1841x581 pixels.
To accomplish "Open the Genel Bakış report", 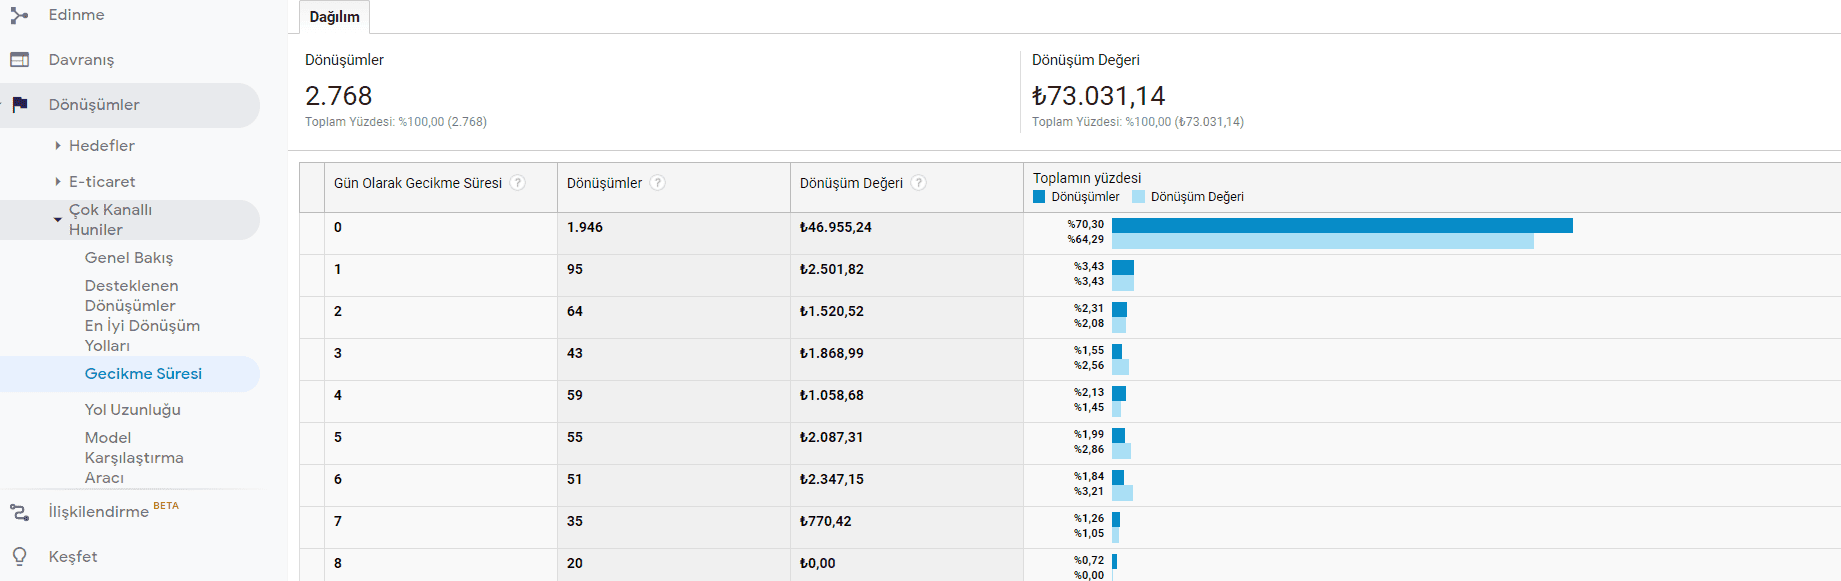I will tap(129, 258).
